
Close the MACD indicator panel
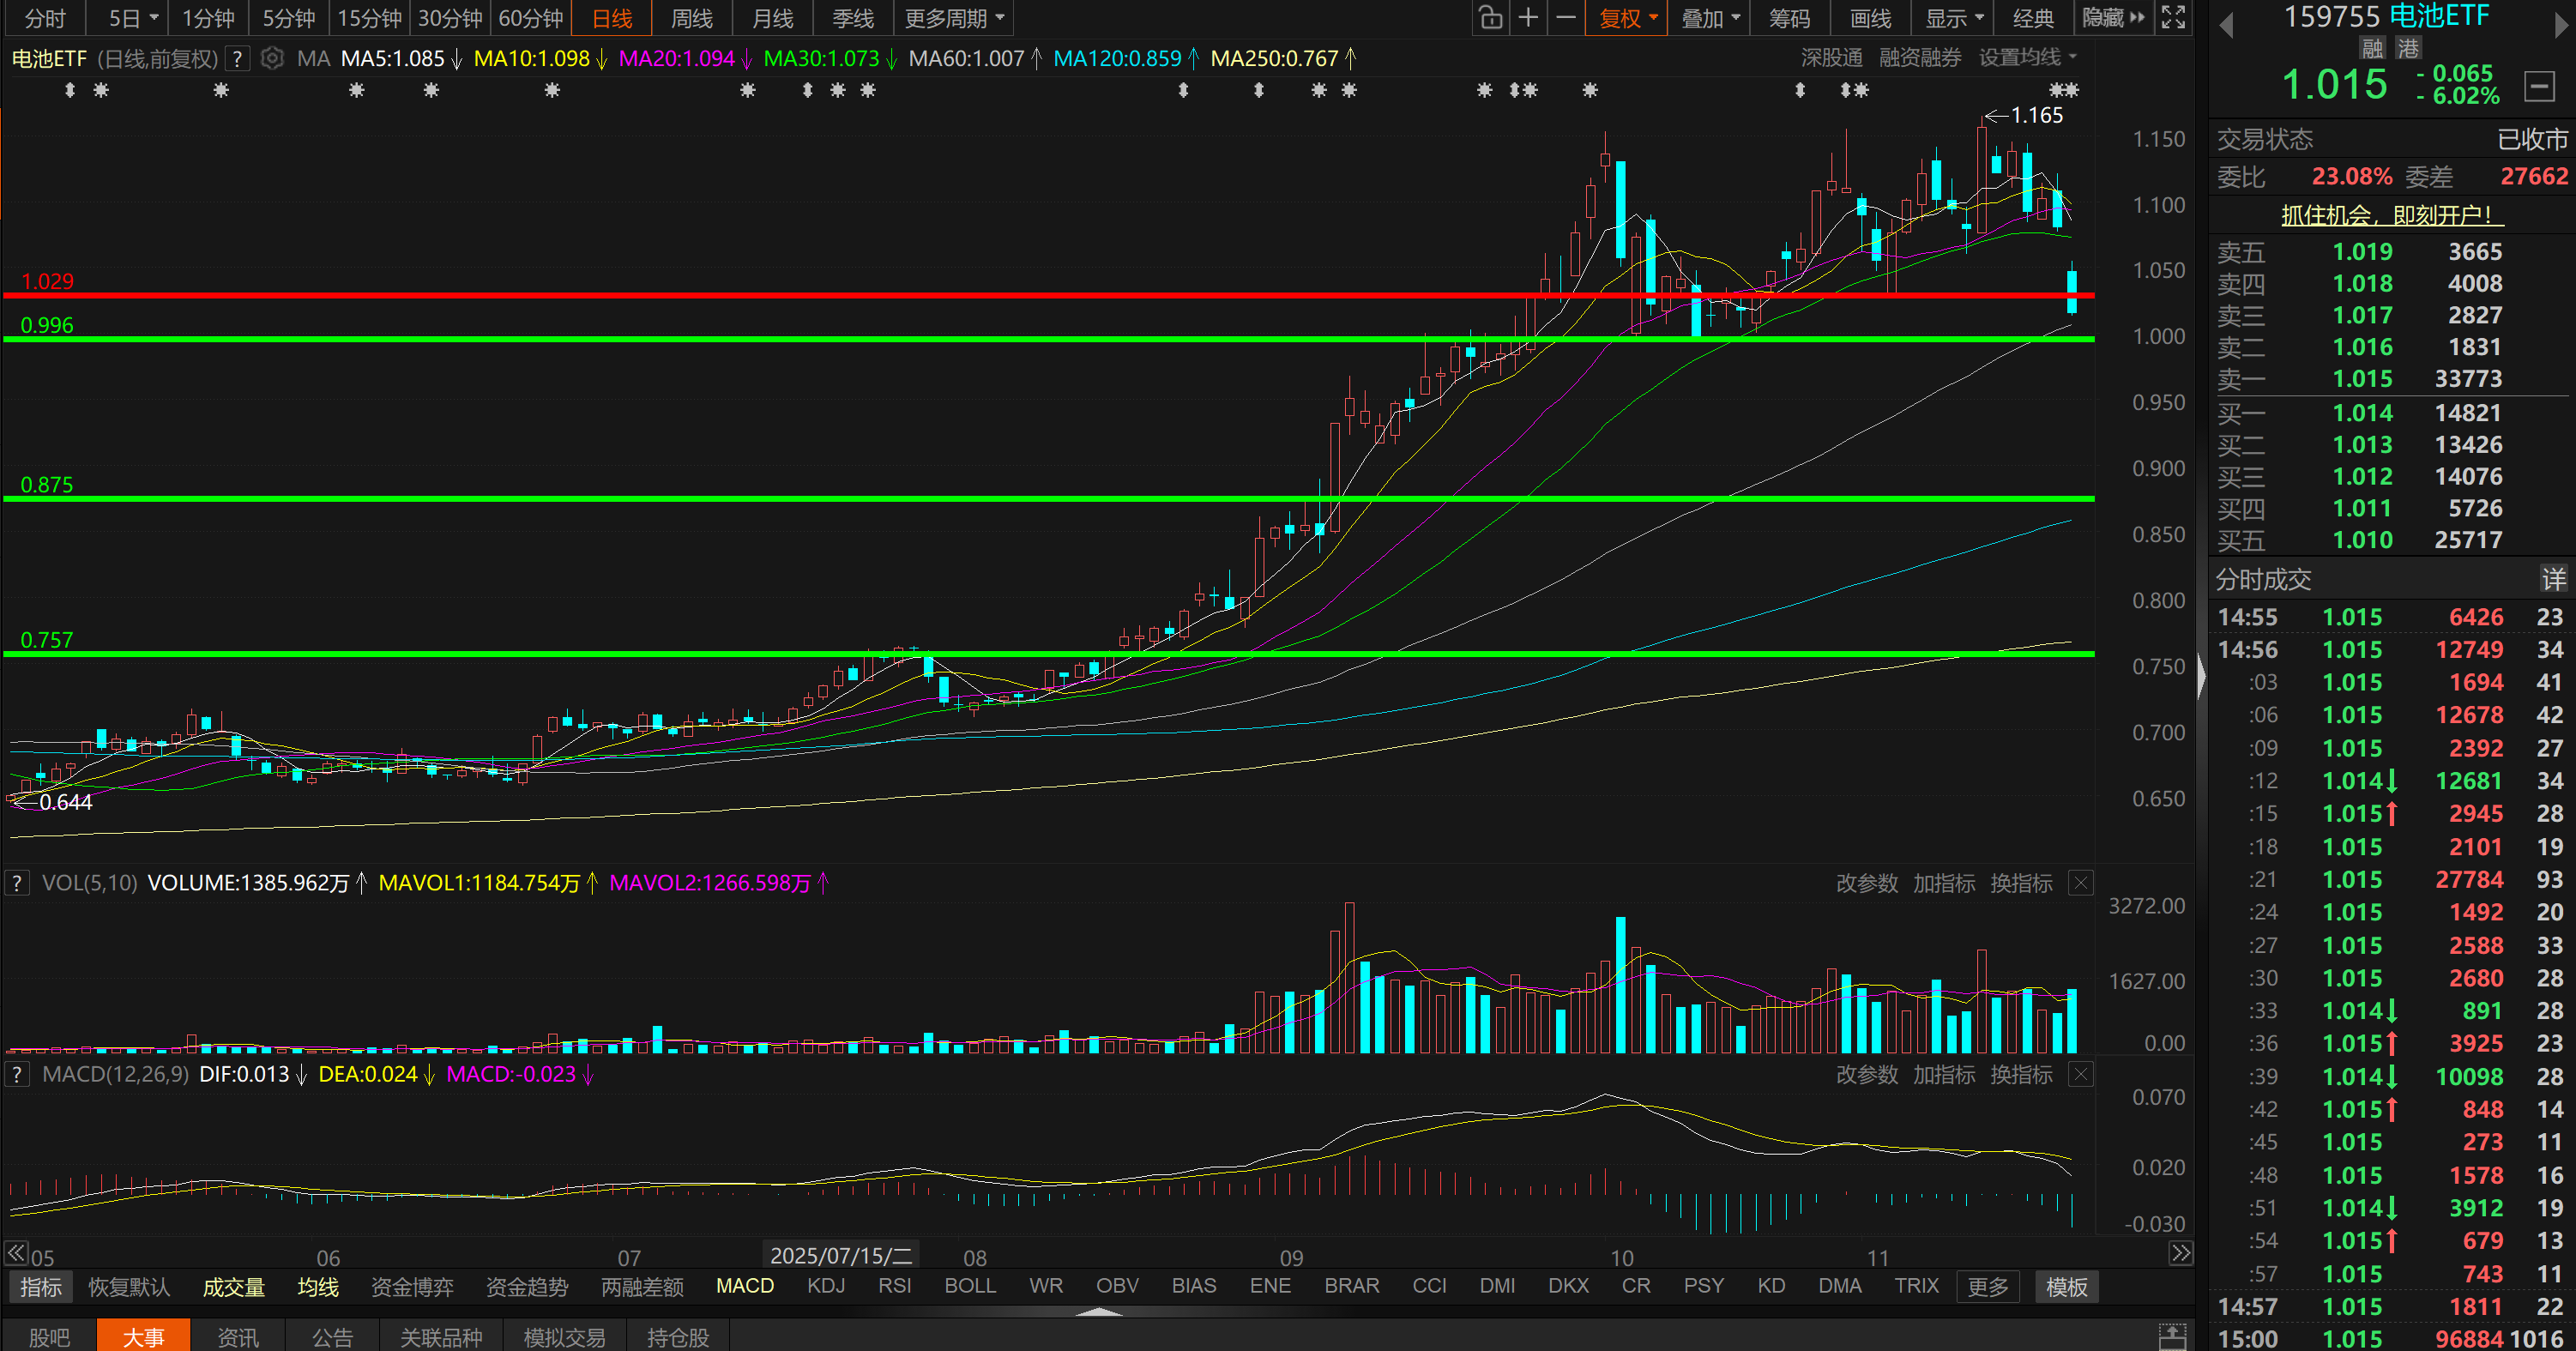(2080, 1075)
